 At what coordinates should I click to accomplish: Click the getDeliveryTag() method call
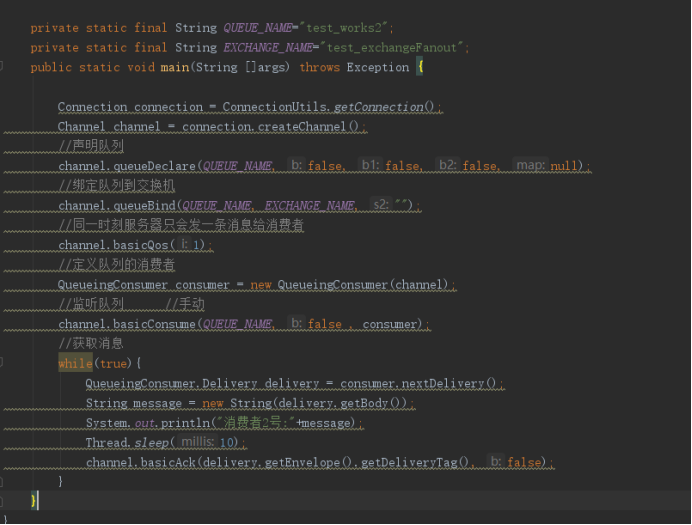point(414,463)
